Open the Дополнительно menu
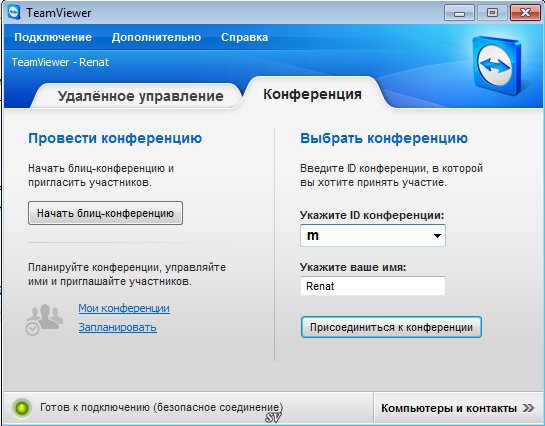 [156, 37]
